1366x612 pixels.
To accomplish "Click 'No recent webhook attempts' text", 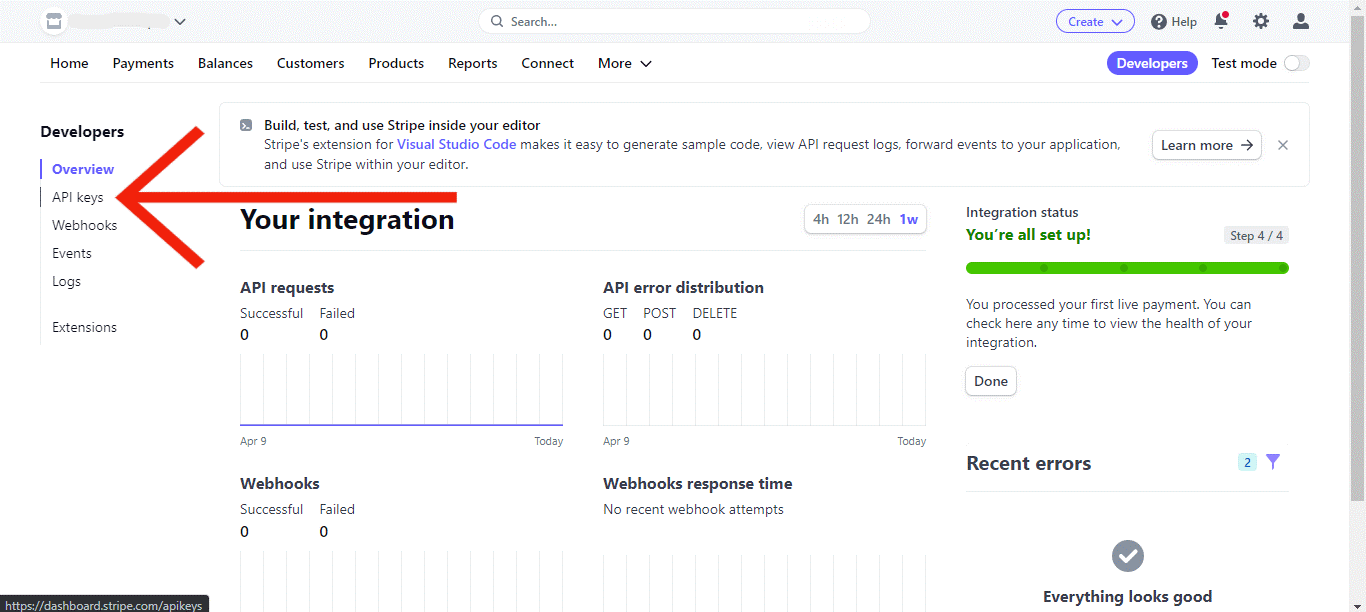I will (x=693, y=510).
